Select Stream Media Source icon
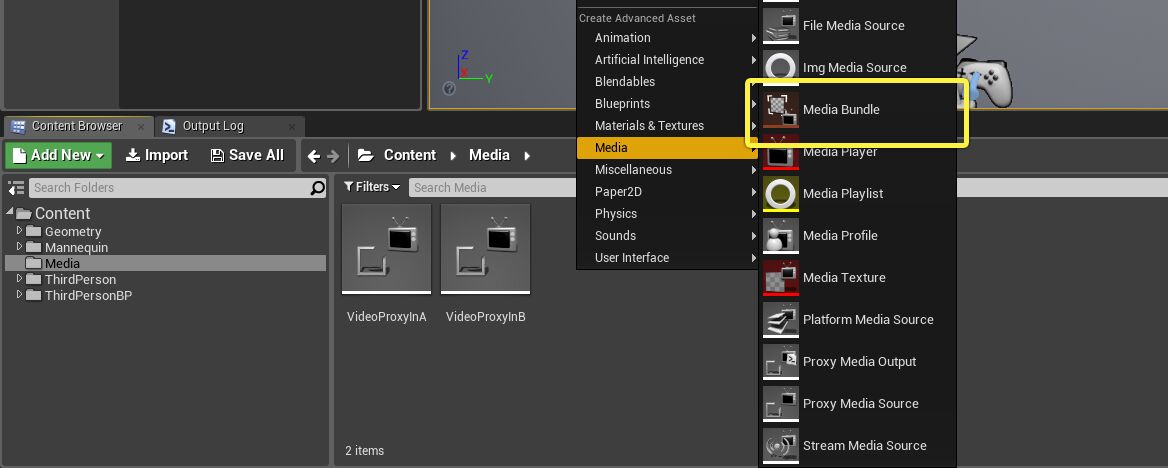Image resolution: width=1168 pixels, height=468 pixels. (x=781, y=446)
